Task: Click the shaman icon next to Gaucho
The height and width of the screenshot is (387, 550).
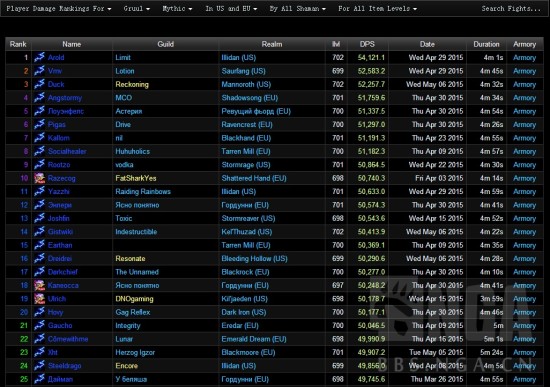Action: tap(40, 325)
